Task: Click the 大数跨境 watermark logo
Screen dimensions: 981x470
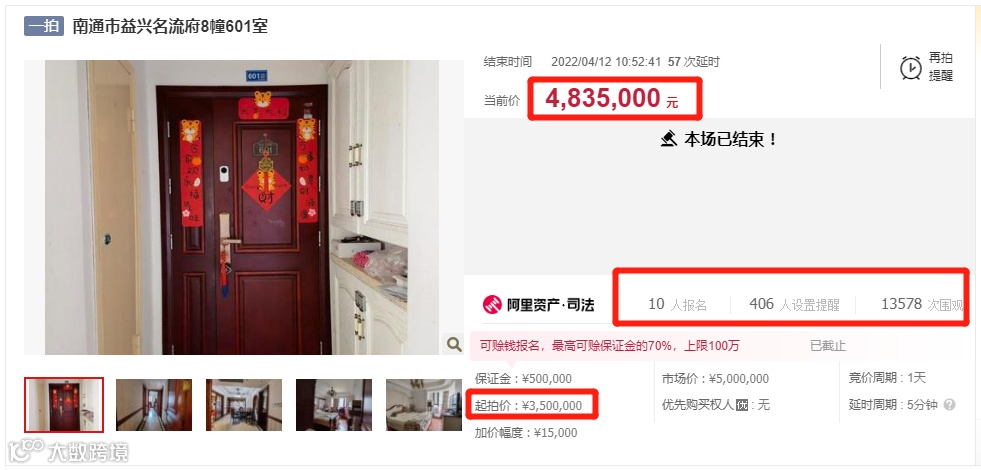Action: (x=68, y=450)
